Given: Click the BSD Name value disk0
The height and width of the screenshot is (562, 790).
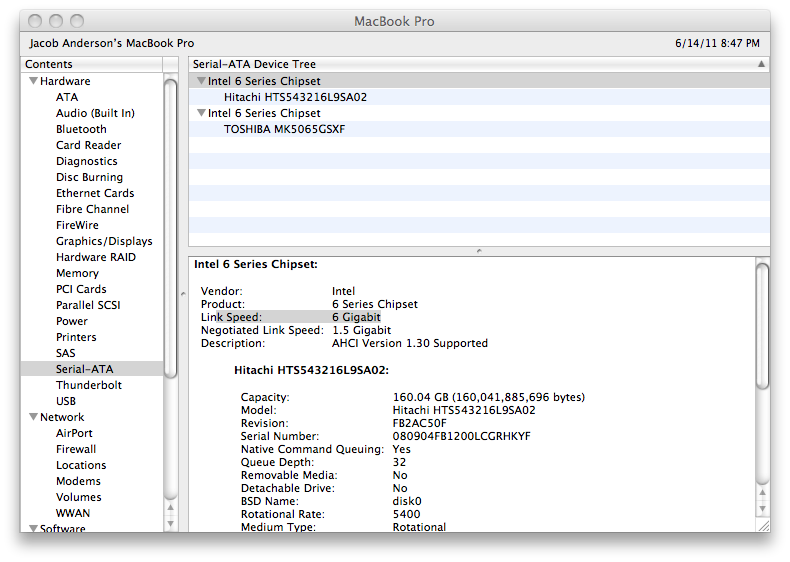Looking at the screenshot, I should [x=407, y=501].
